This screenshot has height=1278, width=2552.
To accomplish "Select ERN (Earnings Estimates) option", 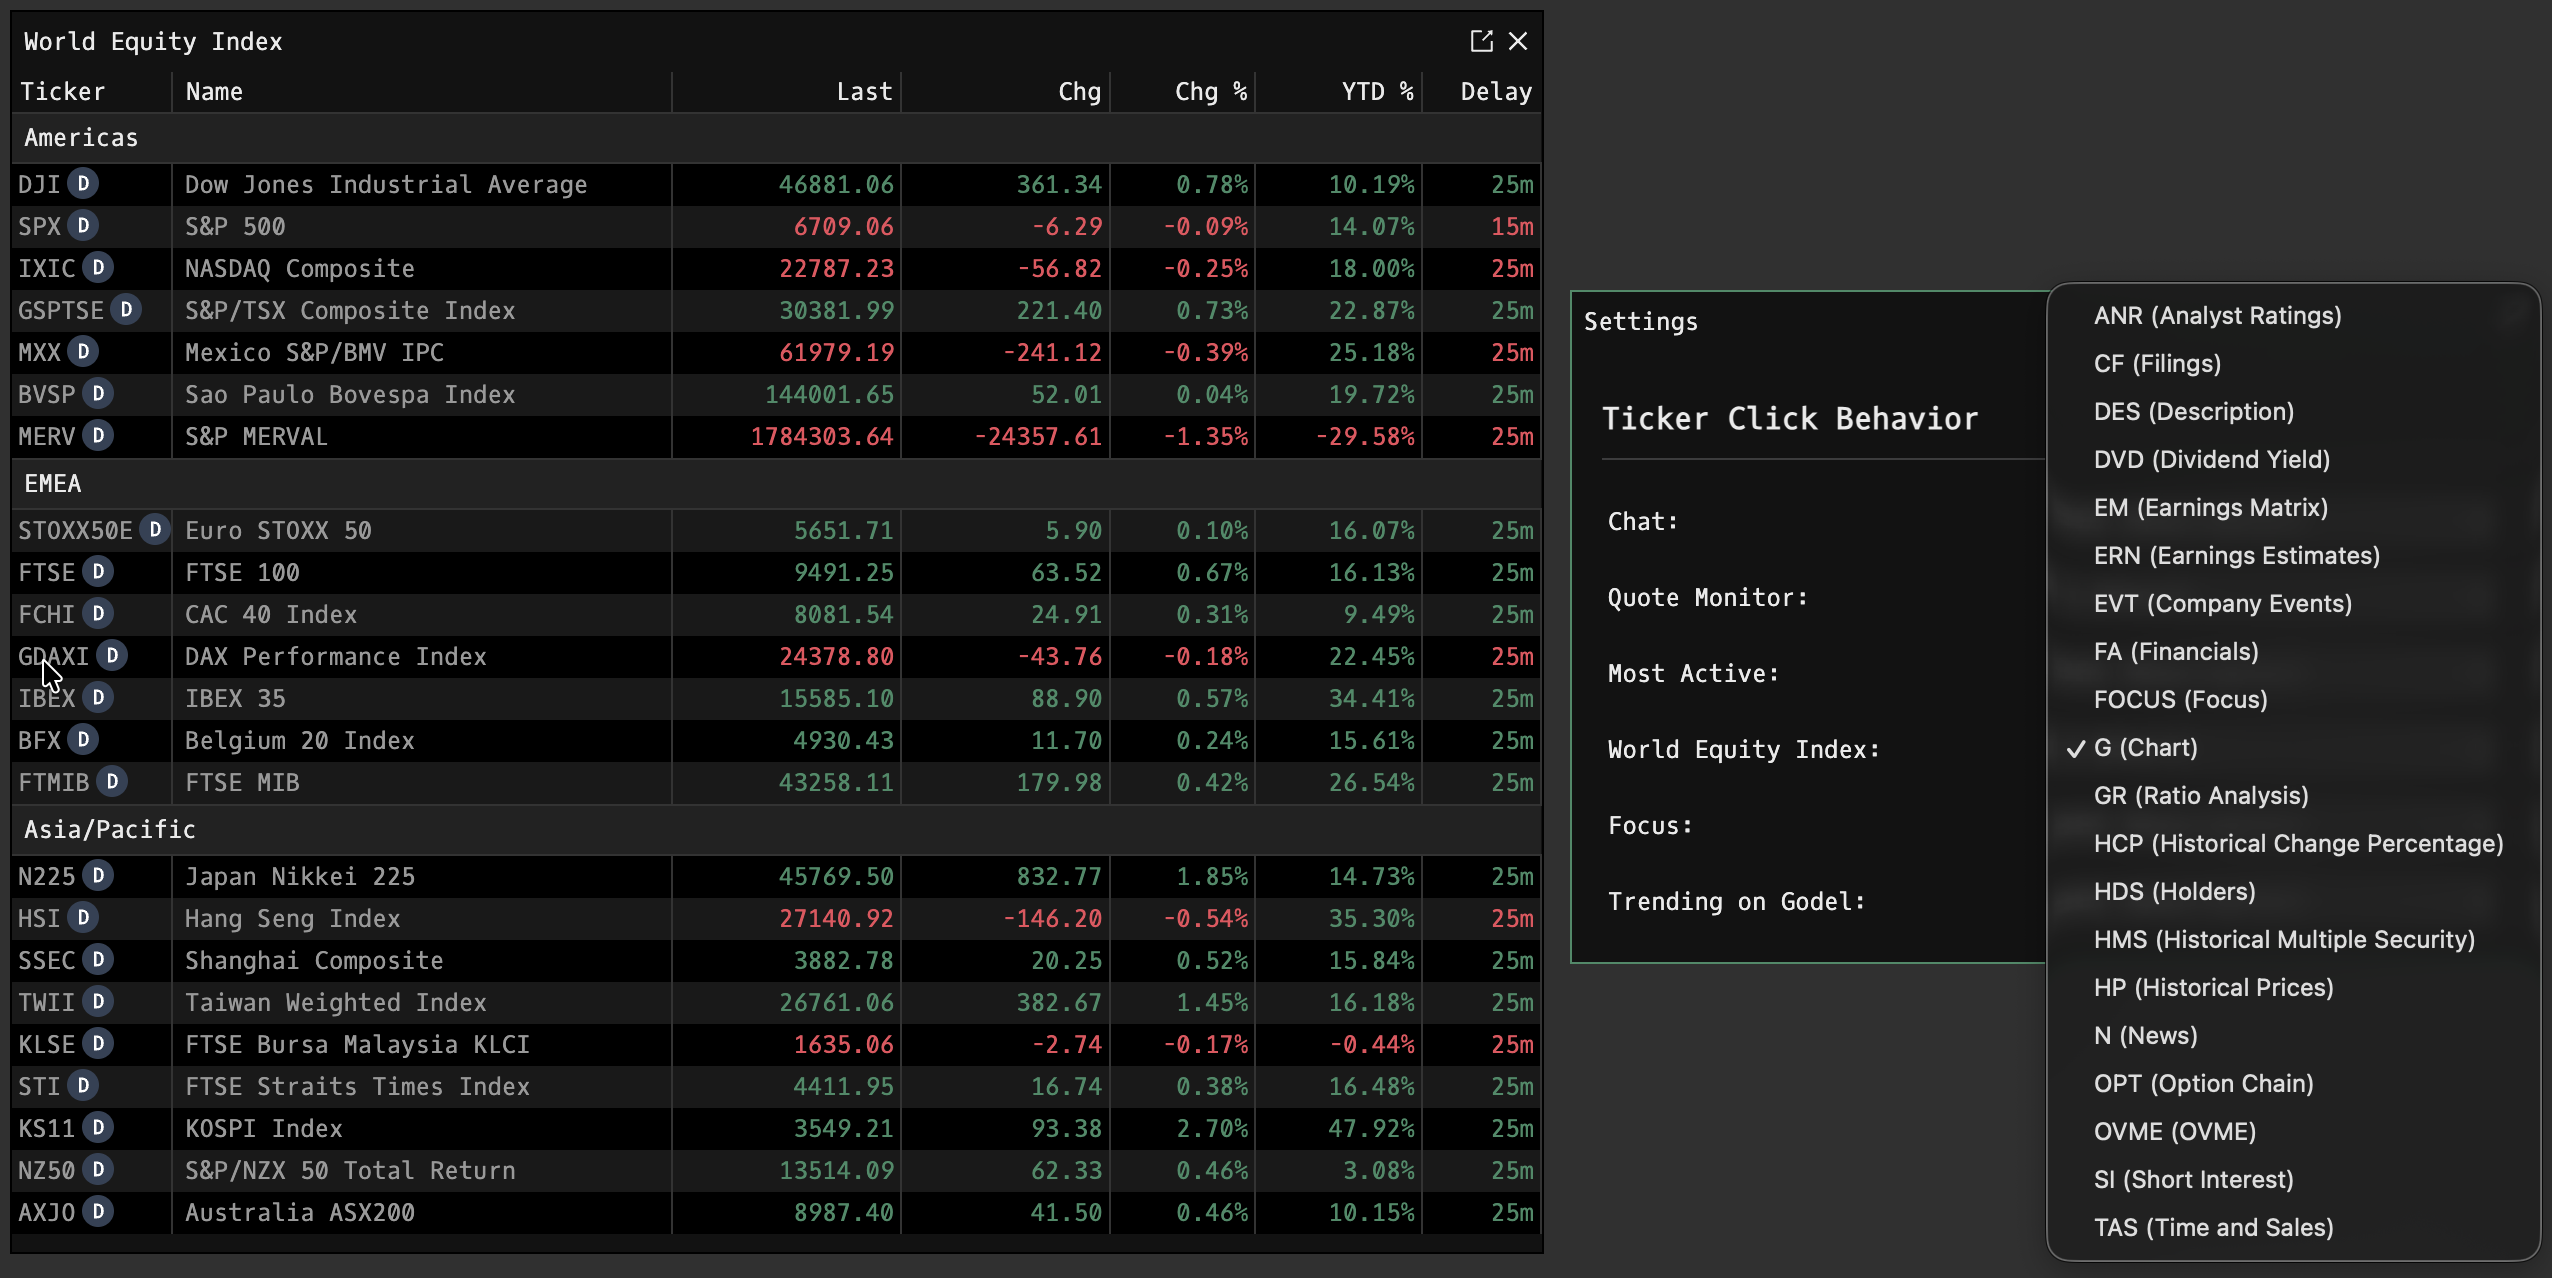I will pyautogui.click(x=2293, y=556).
